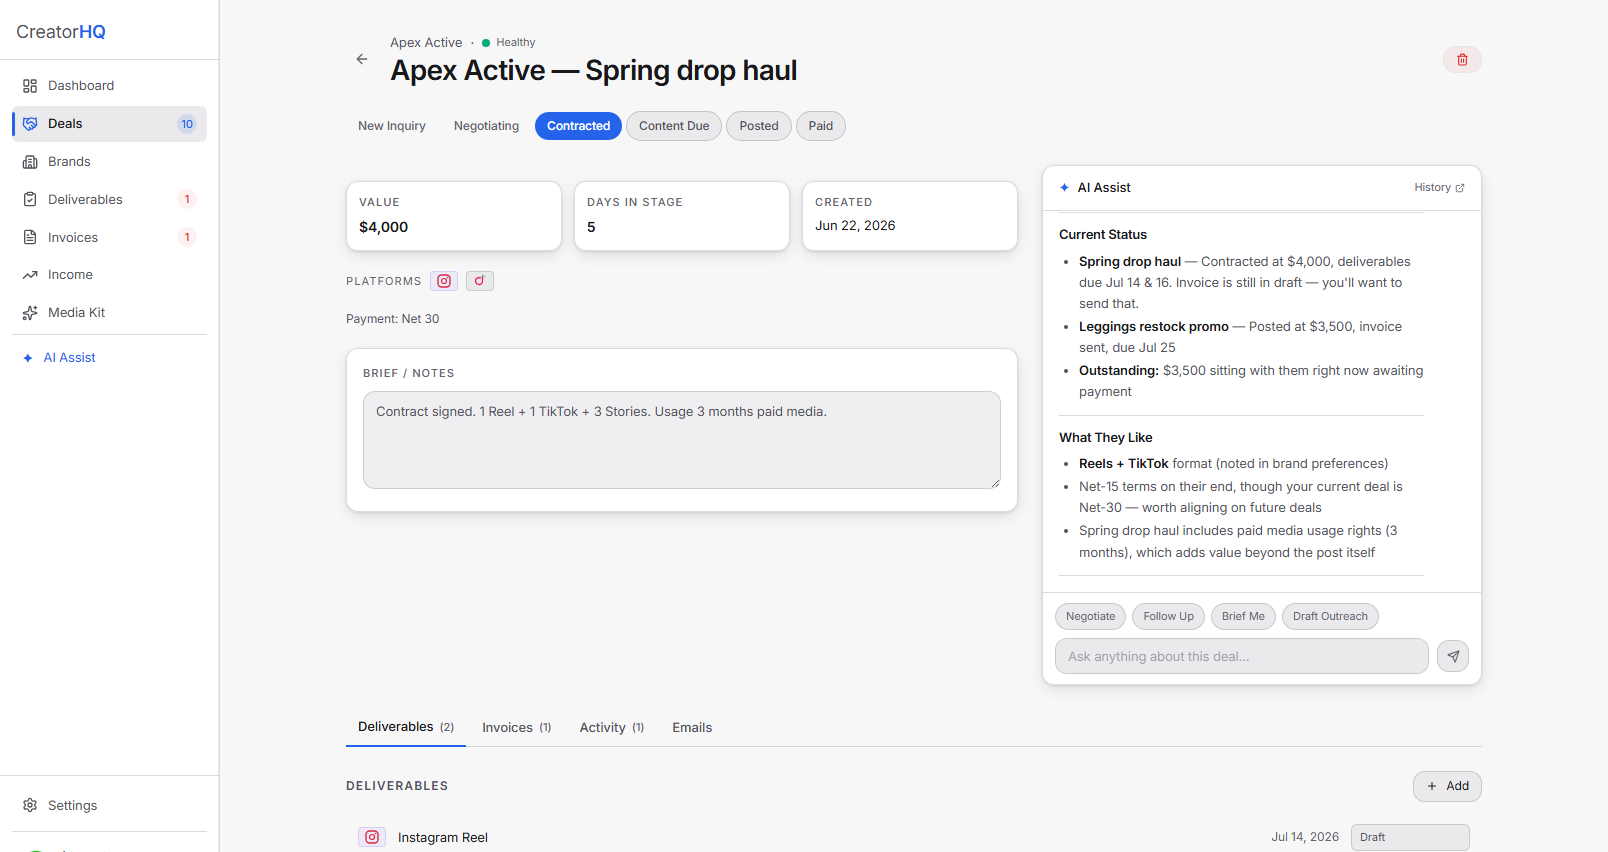Open Dashboard page from sidebar
Viewport: 1608px width, 852px height.
(110, 86)
